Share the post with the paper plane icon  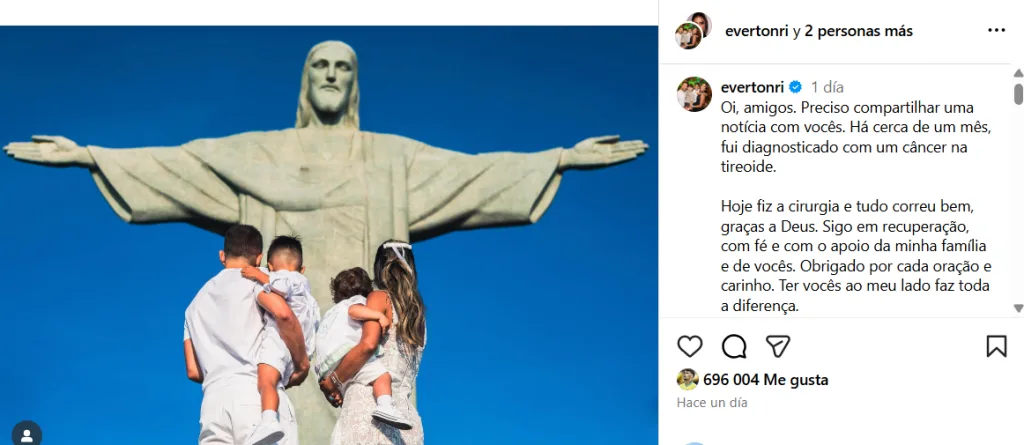(x=778, y=346)
